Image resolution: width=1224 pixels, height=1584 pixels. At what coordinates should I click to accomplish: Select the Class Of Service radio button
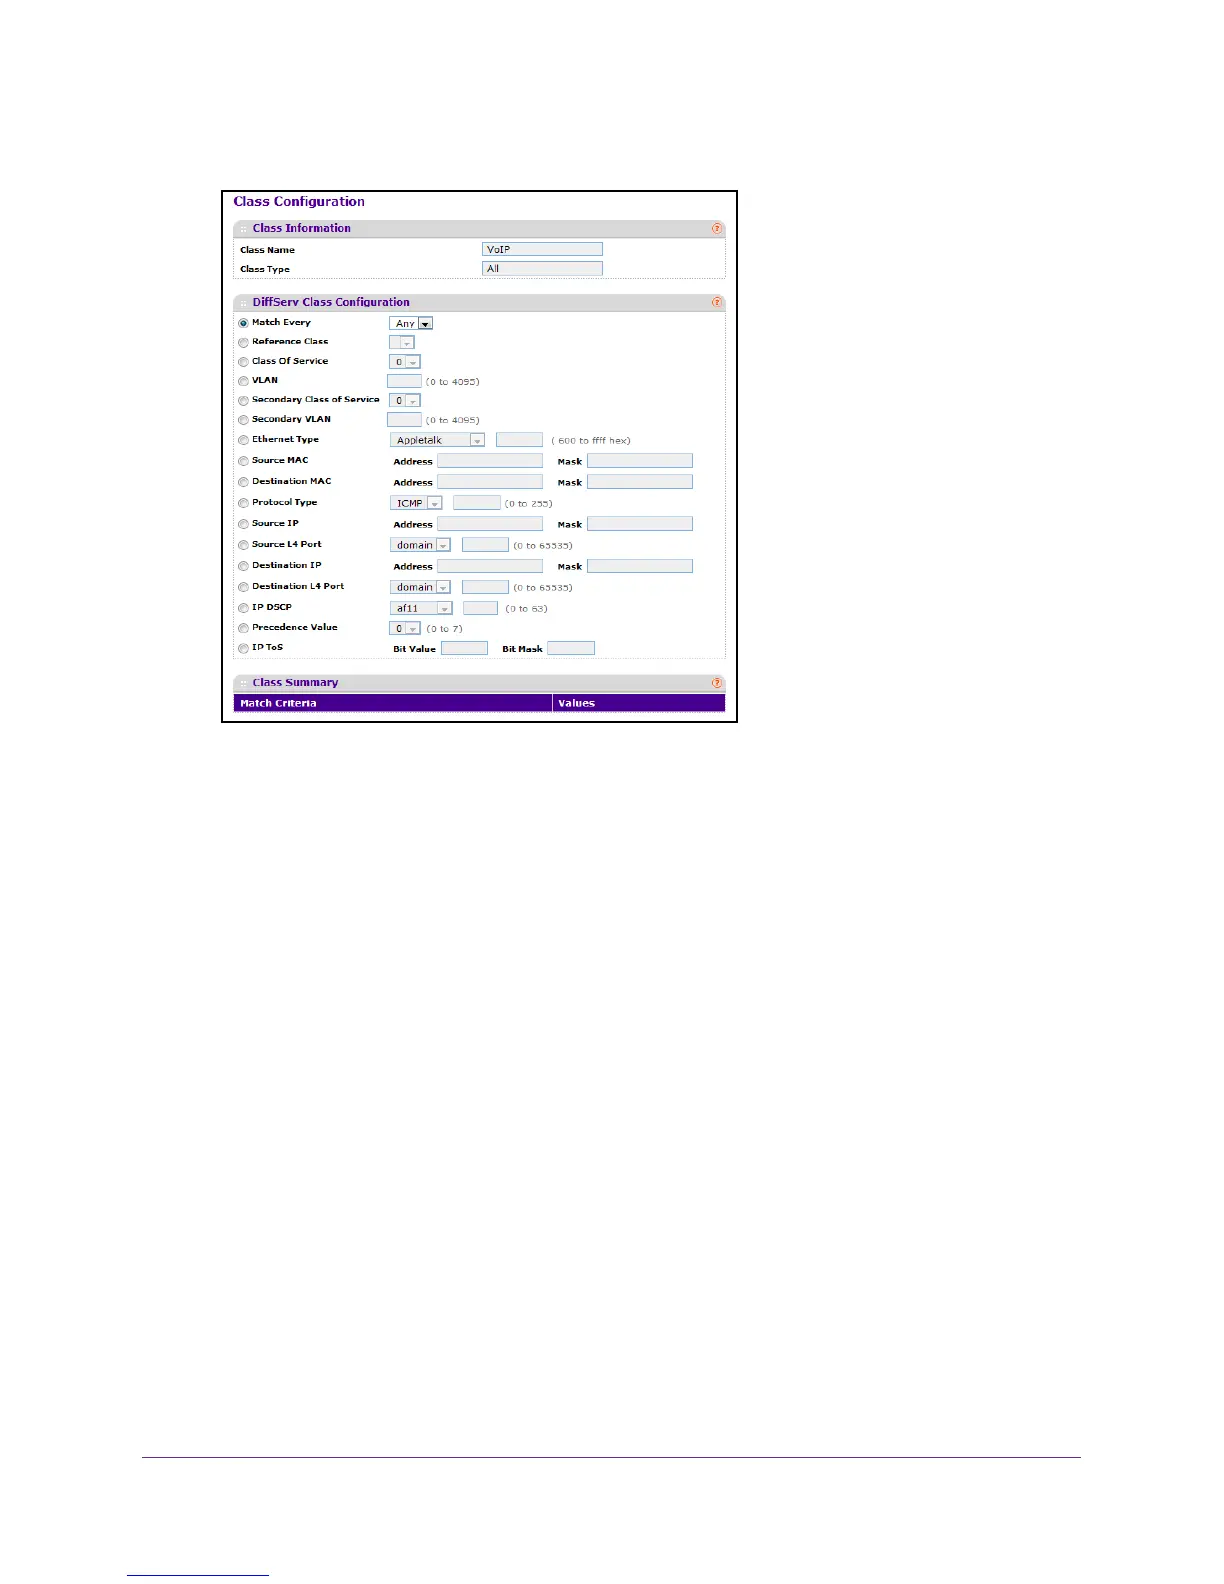243,362
